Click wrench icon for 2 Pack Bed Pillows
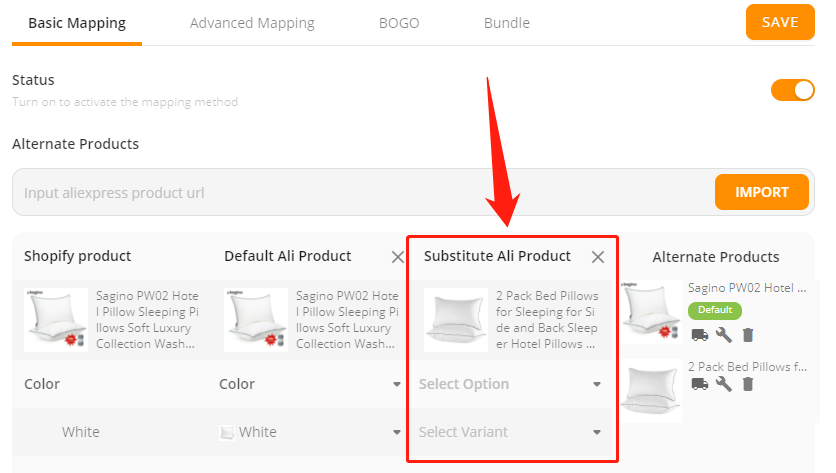The image size is (836, 473). [x=724, y=384]
